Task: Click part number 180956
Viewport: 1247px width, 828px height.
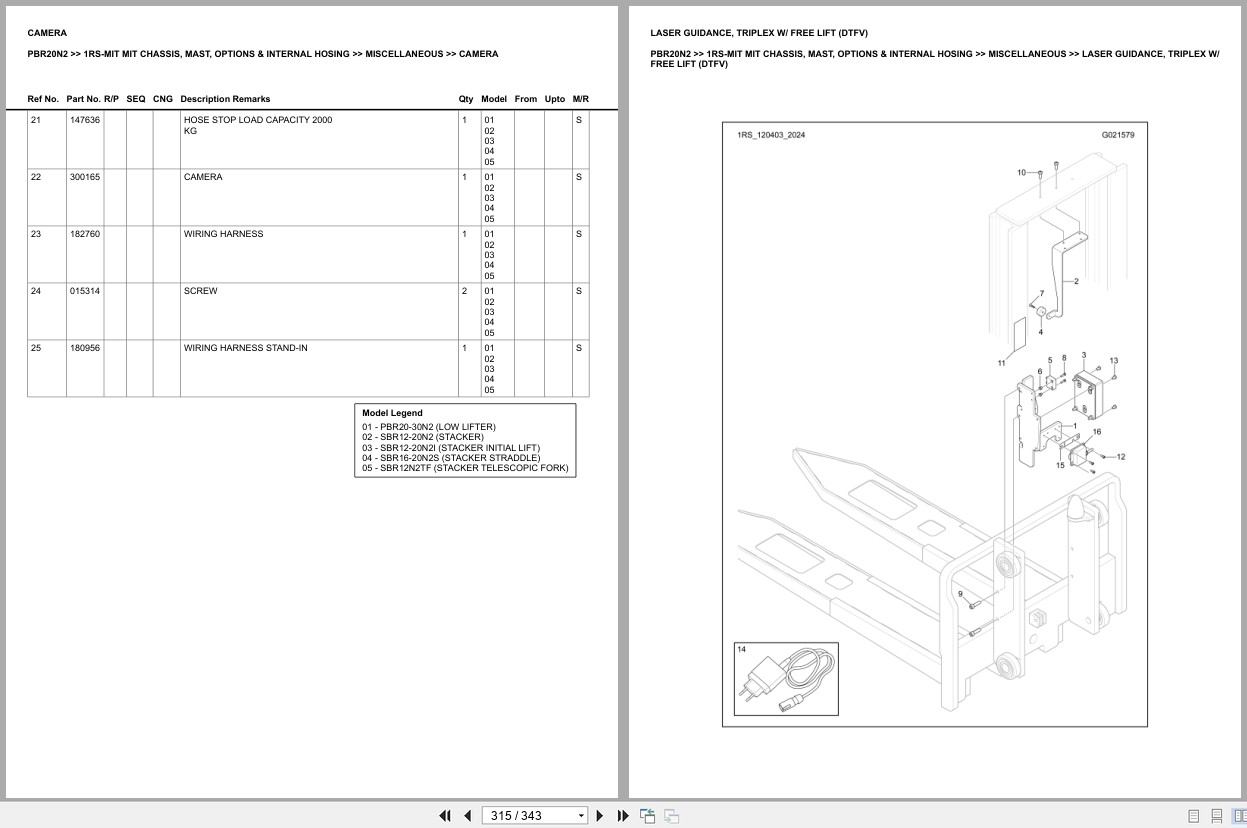Action: tap(85, 348)
